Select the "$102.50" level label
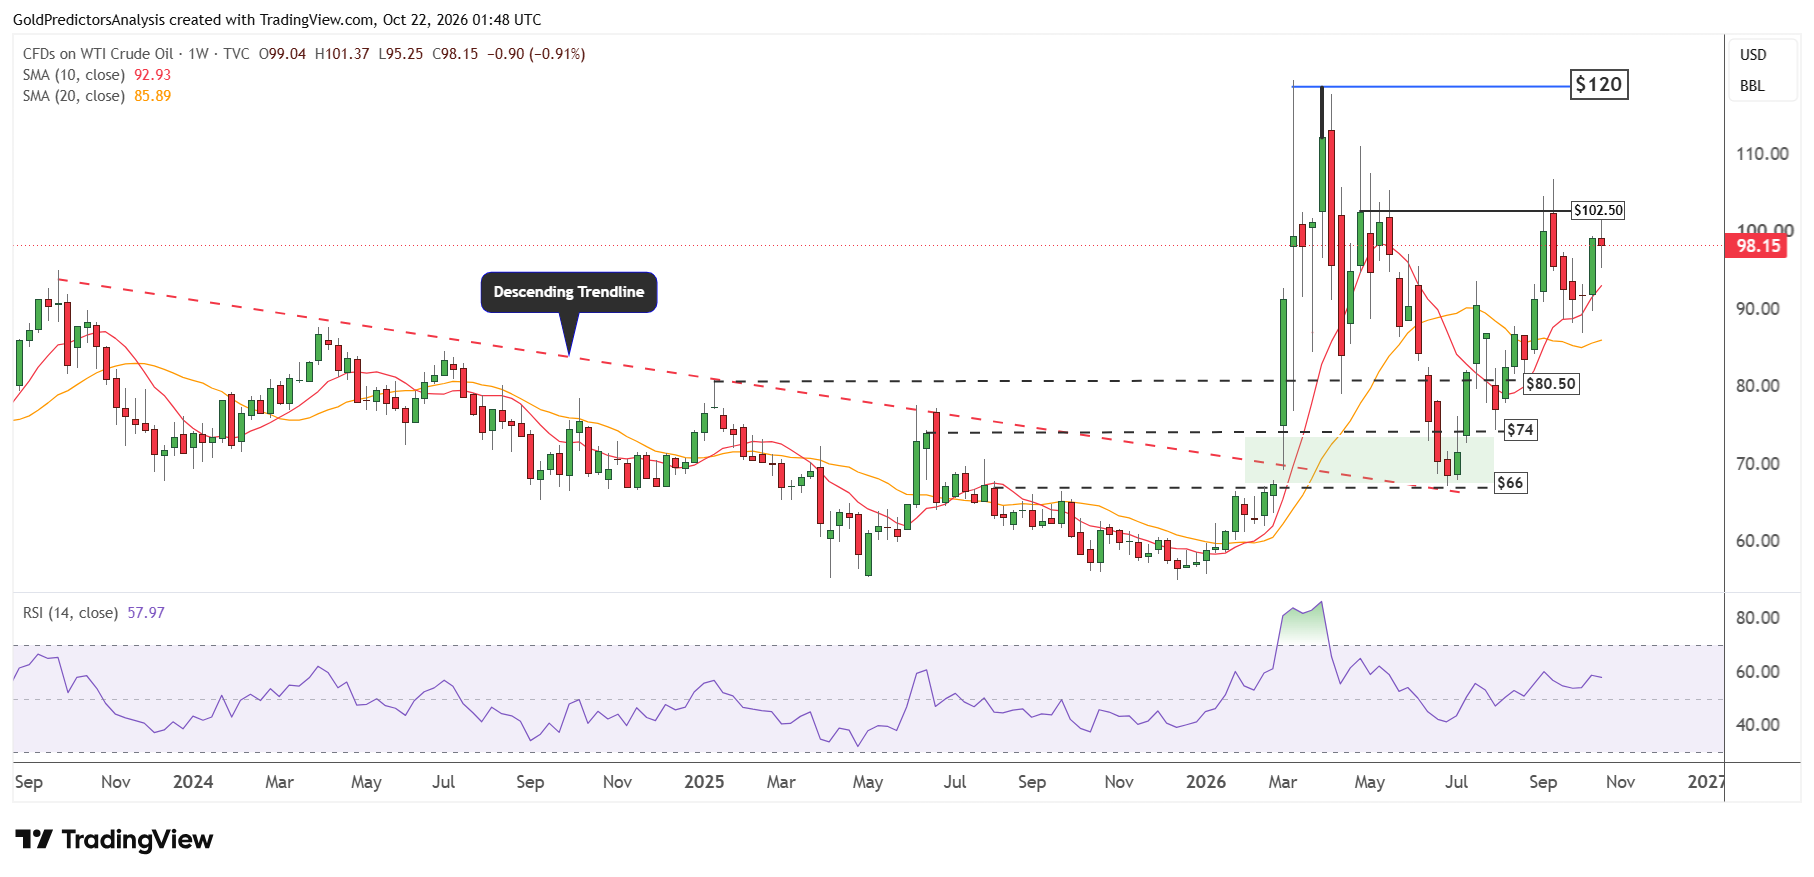The image size is (1814, 877). pyautogui.click(x=1598, y=210)
